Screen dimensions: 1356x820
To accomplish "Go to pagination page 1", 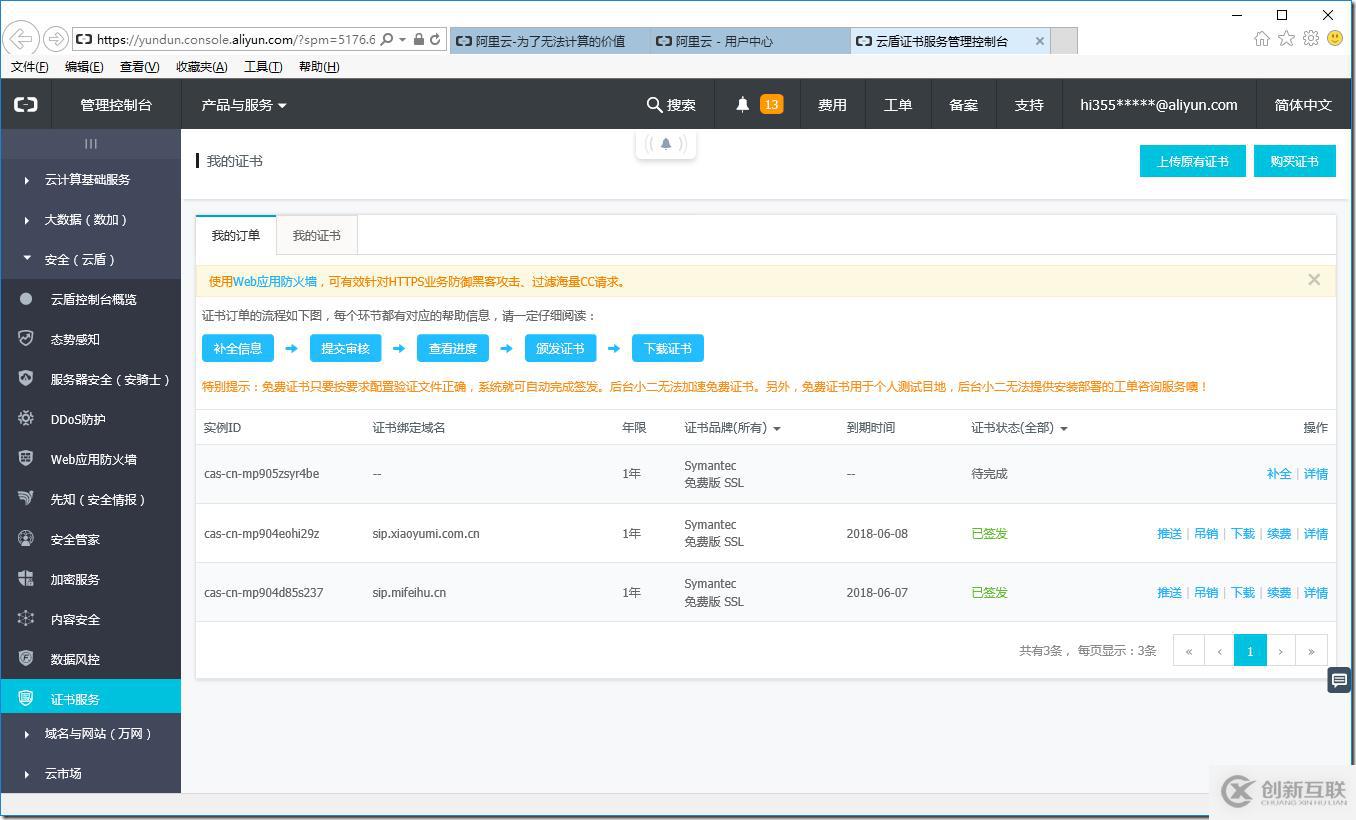I will pyautogui.click(x=1250, y=650).
